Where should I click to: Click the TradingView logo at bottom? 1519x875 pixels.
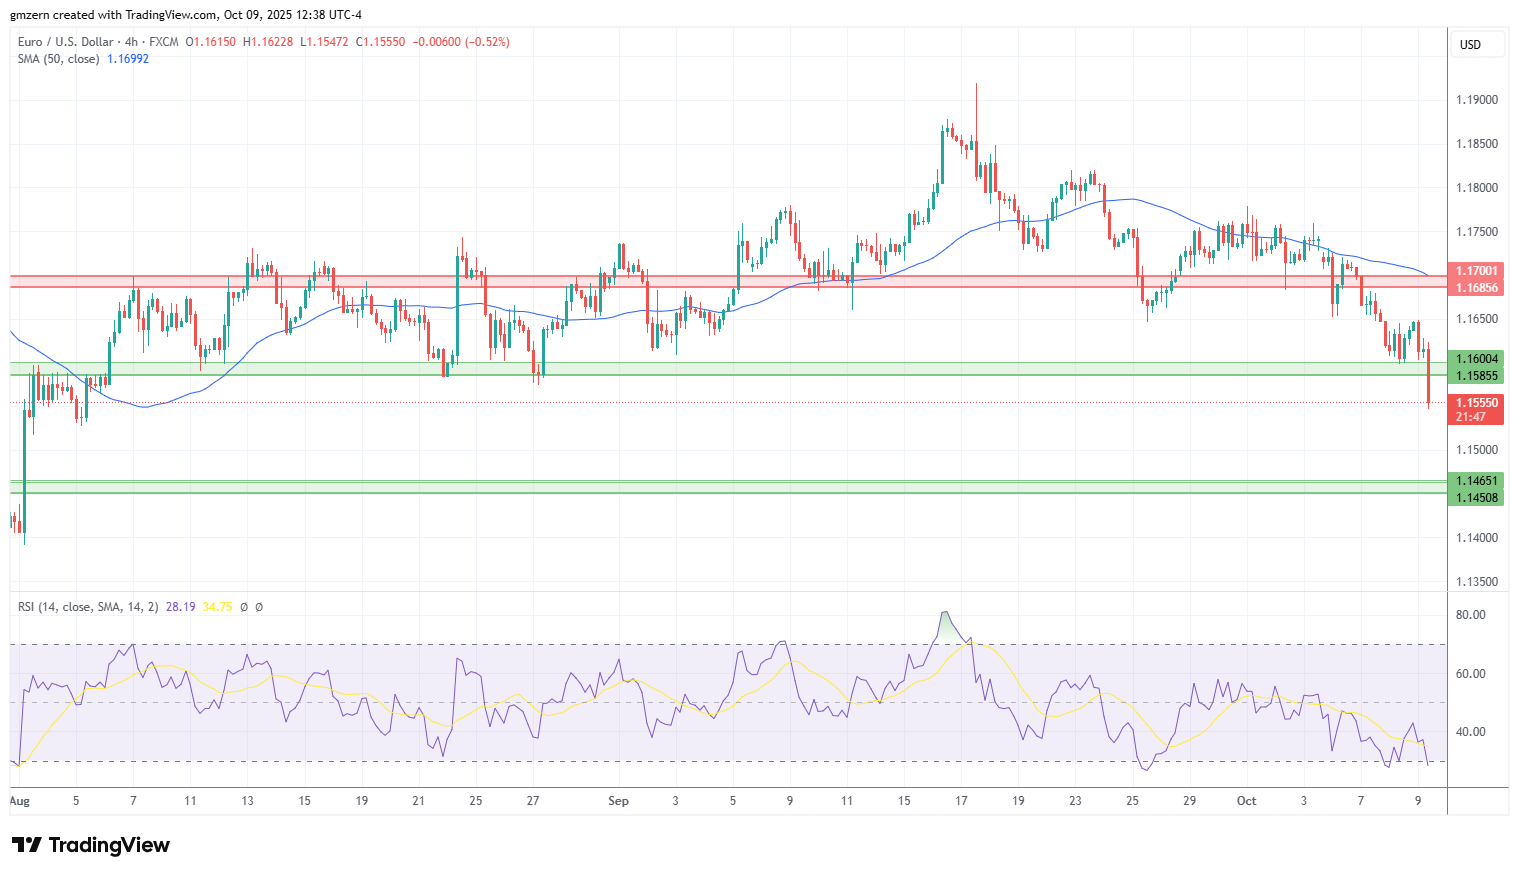pos(91,845)
